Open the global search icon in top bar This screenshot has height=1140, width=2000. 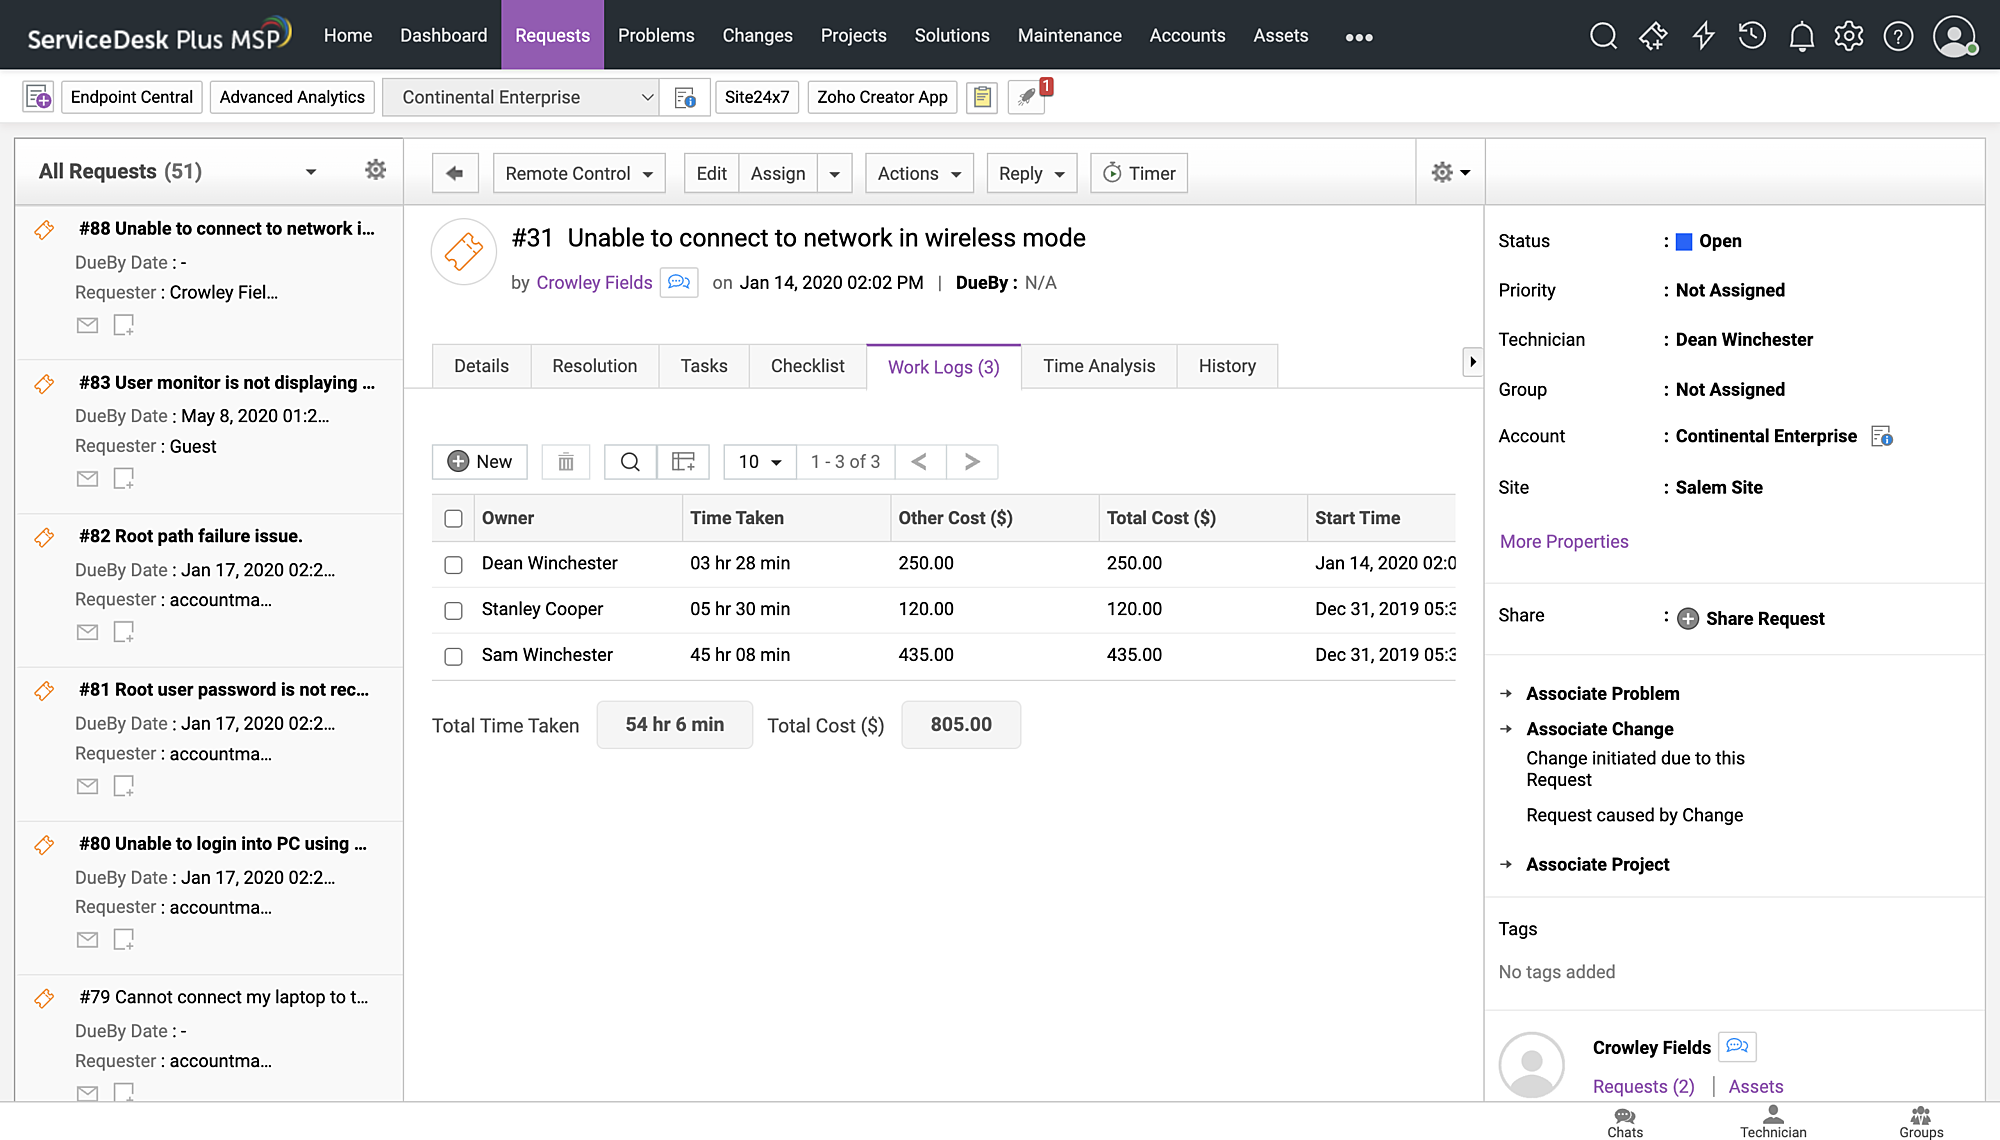[1603, 35]
